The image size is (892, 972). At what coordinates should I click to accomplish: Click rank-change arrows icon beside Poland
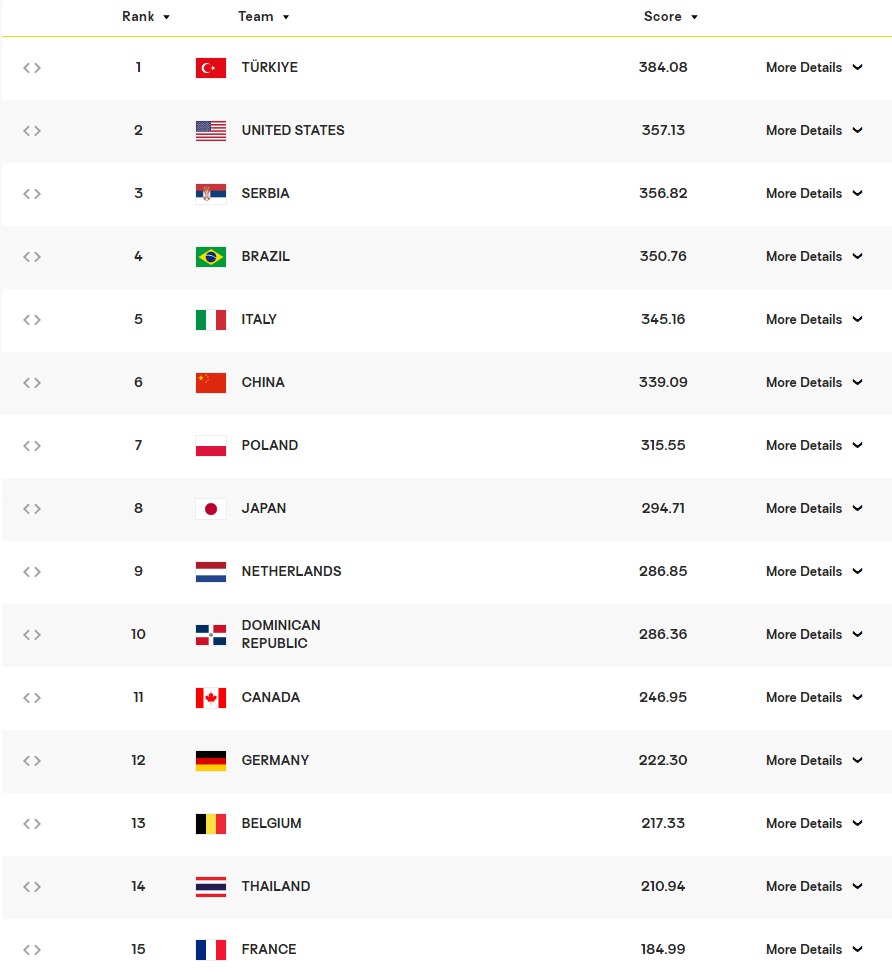click(32, 446)
